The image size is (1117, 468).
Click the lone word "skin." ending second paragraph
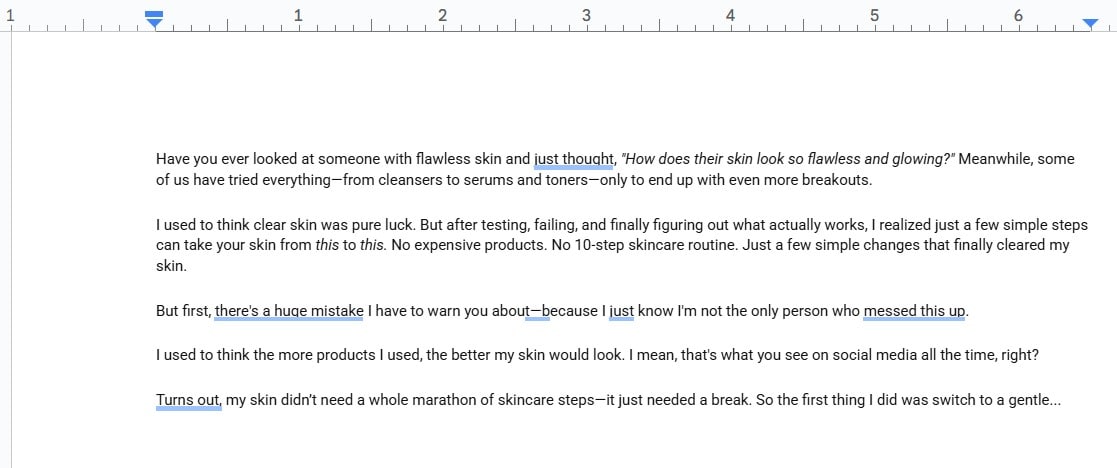[171, 266]
